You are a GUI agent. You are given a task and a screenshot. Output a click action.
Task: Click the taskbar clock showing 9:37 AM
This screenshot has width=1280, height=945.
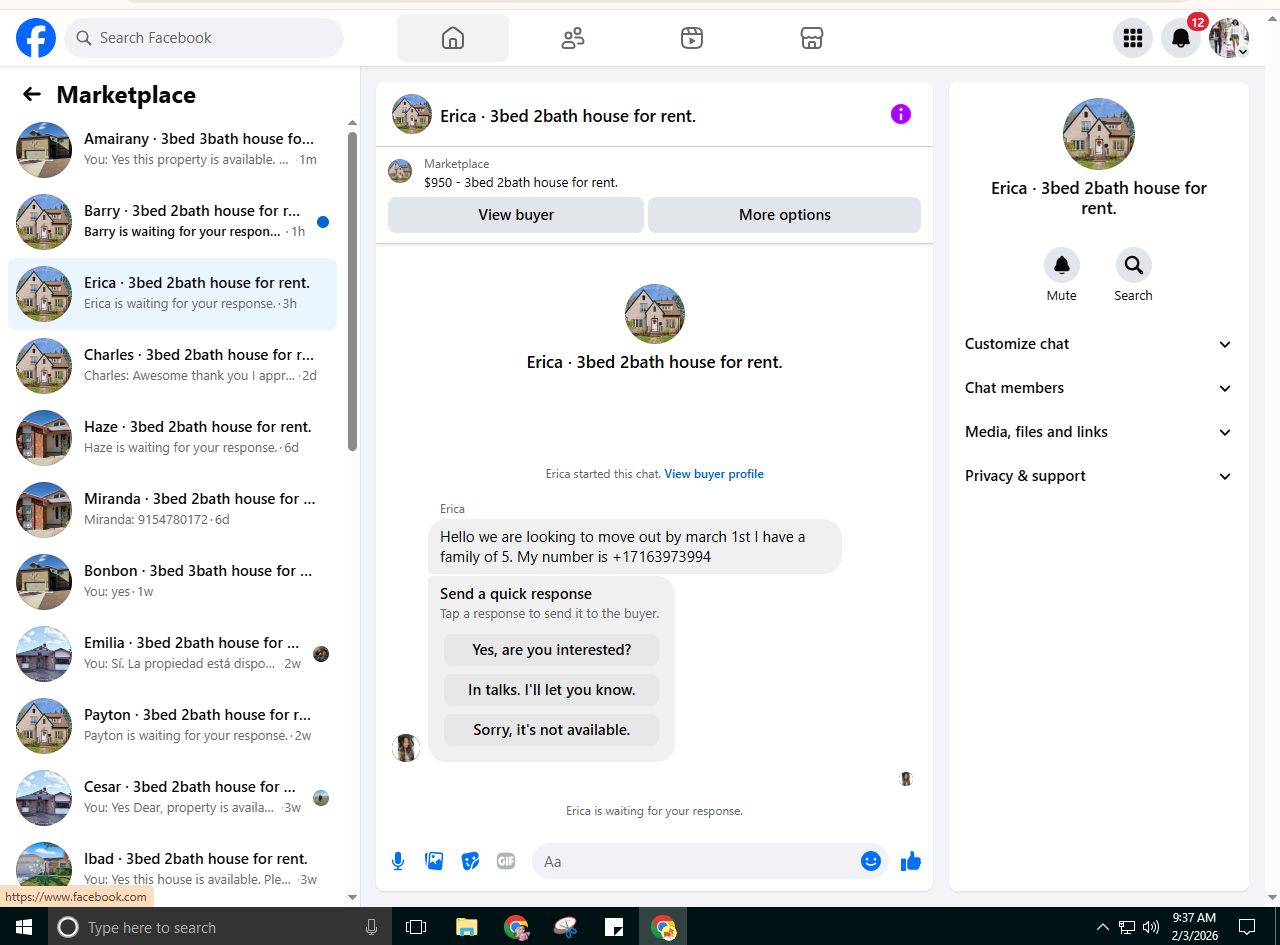tap(1194, 927)
